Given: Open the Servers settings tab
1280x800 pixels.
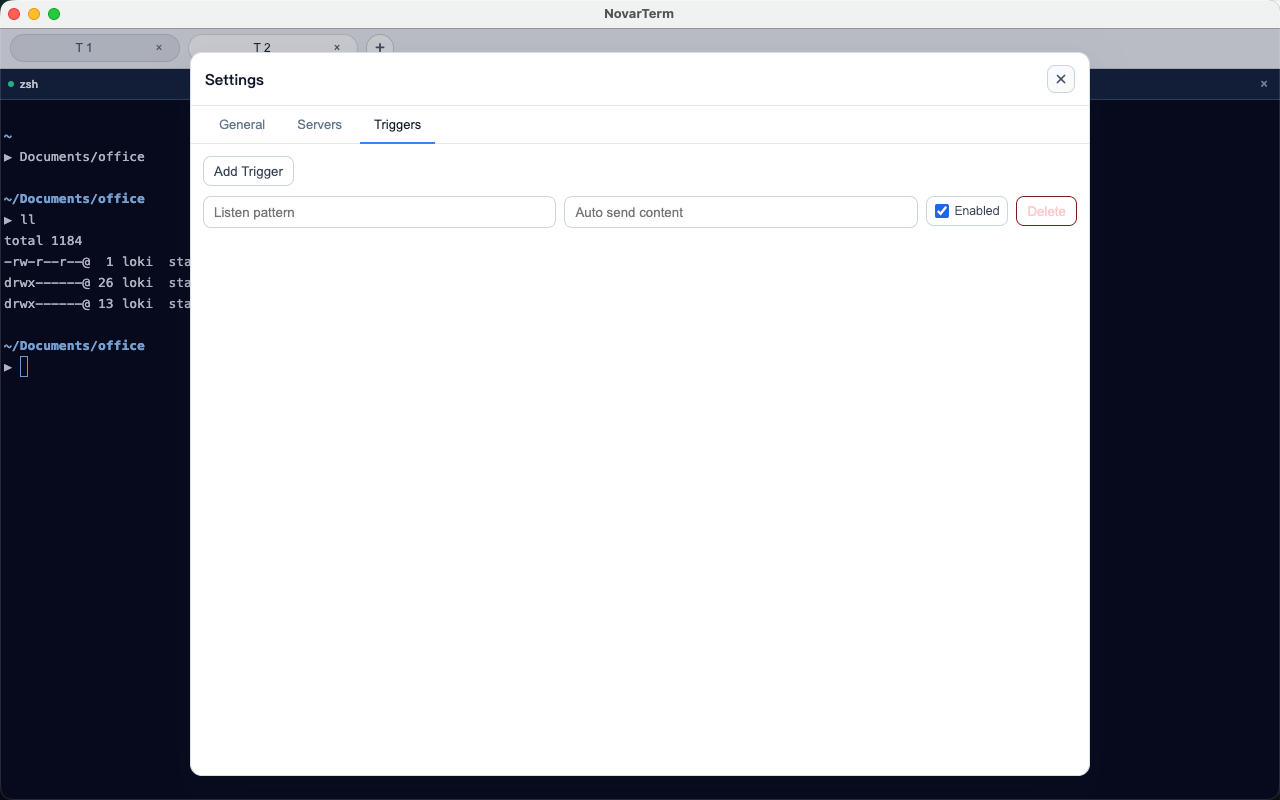Looking at the screenshot, I should coord(319,124).
